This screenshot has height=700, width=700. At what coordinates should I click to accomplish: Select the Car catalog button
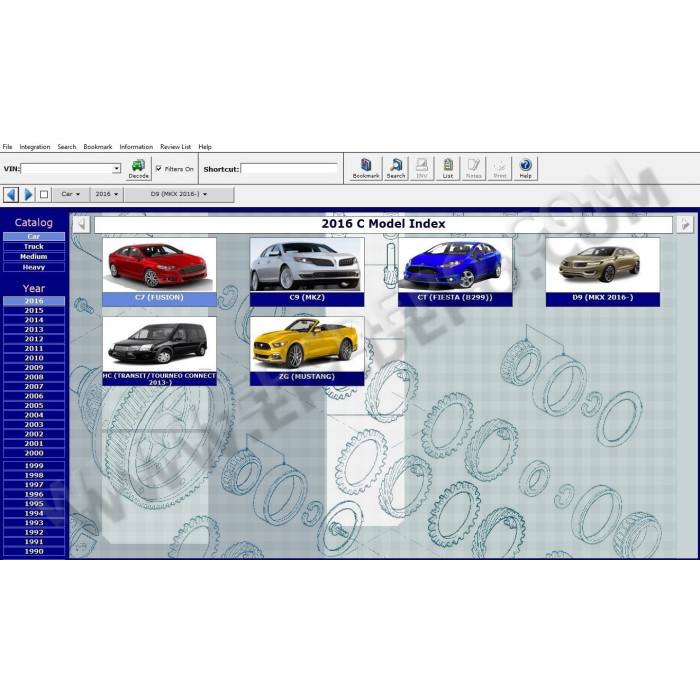tap(34, 237)
